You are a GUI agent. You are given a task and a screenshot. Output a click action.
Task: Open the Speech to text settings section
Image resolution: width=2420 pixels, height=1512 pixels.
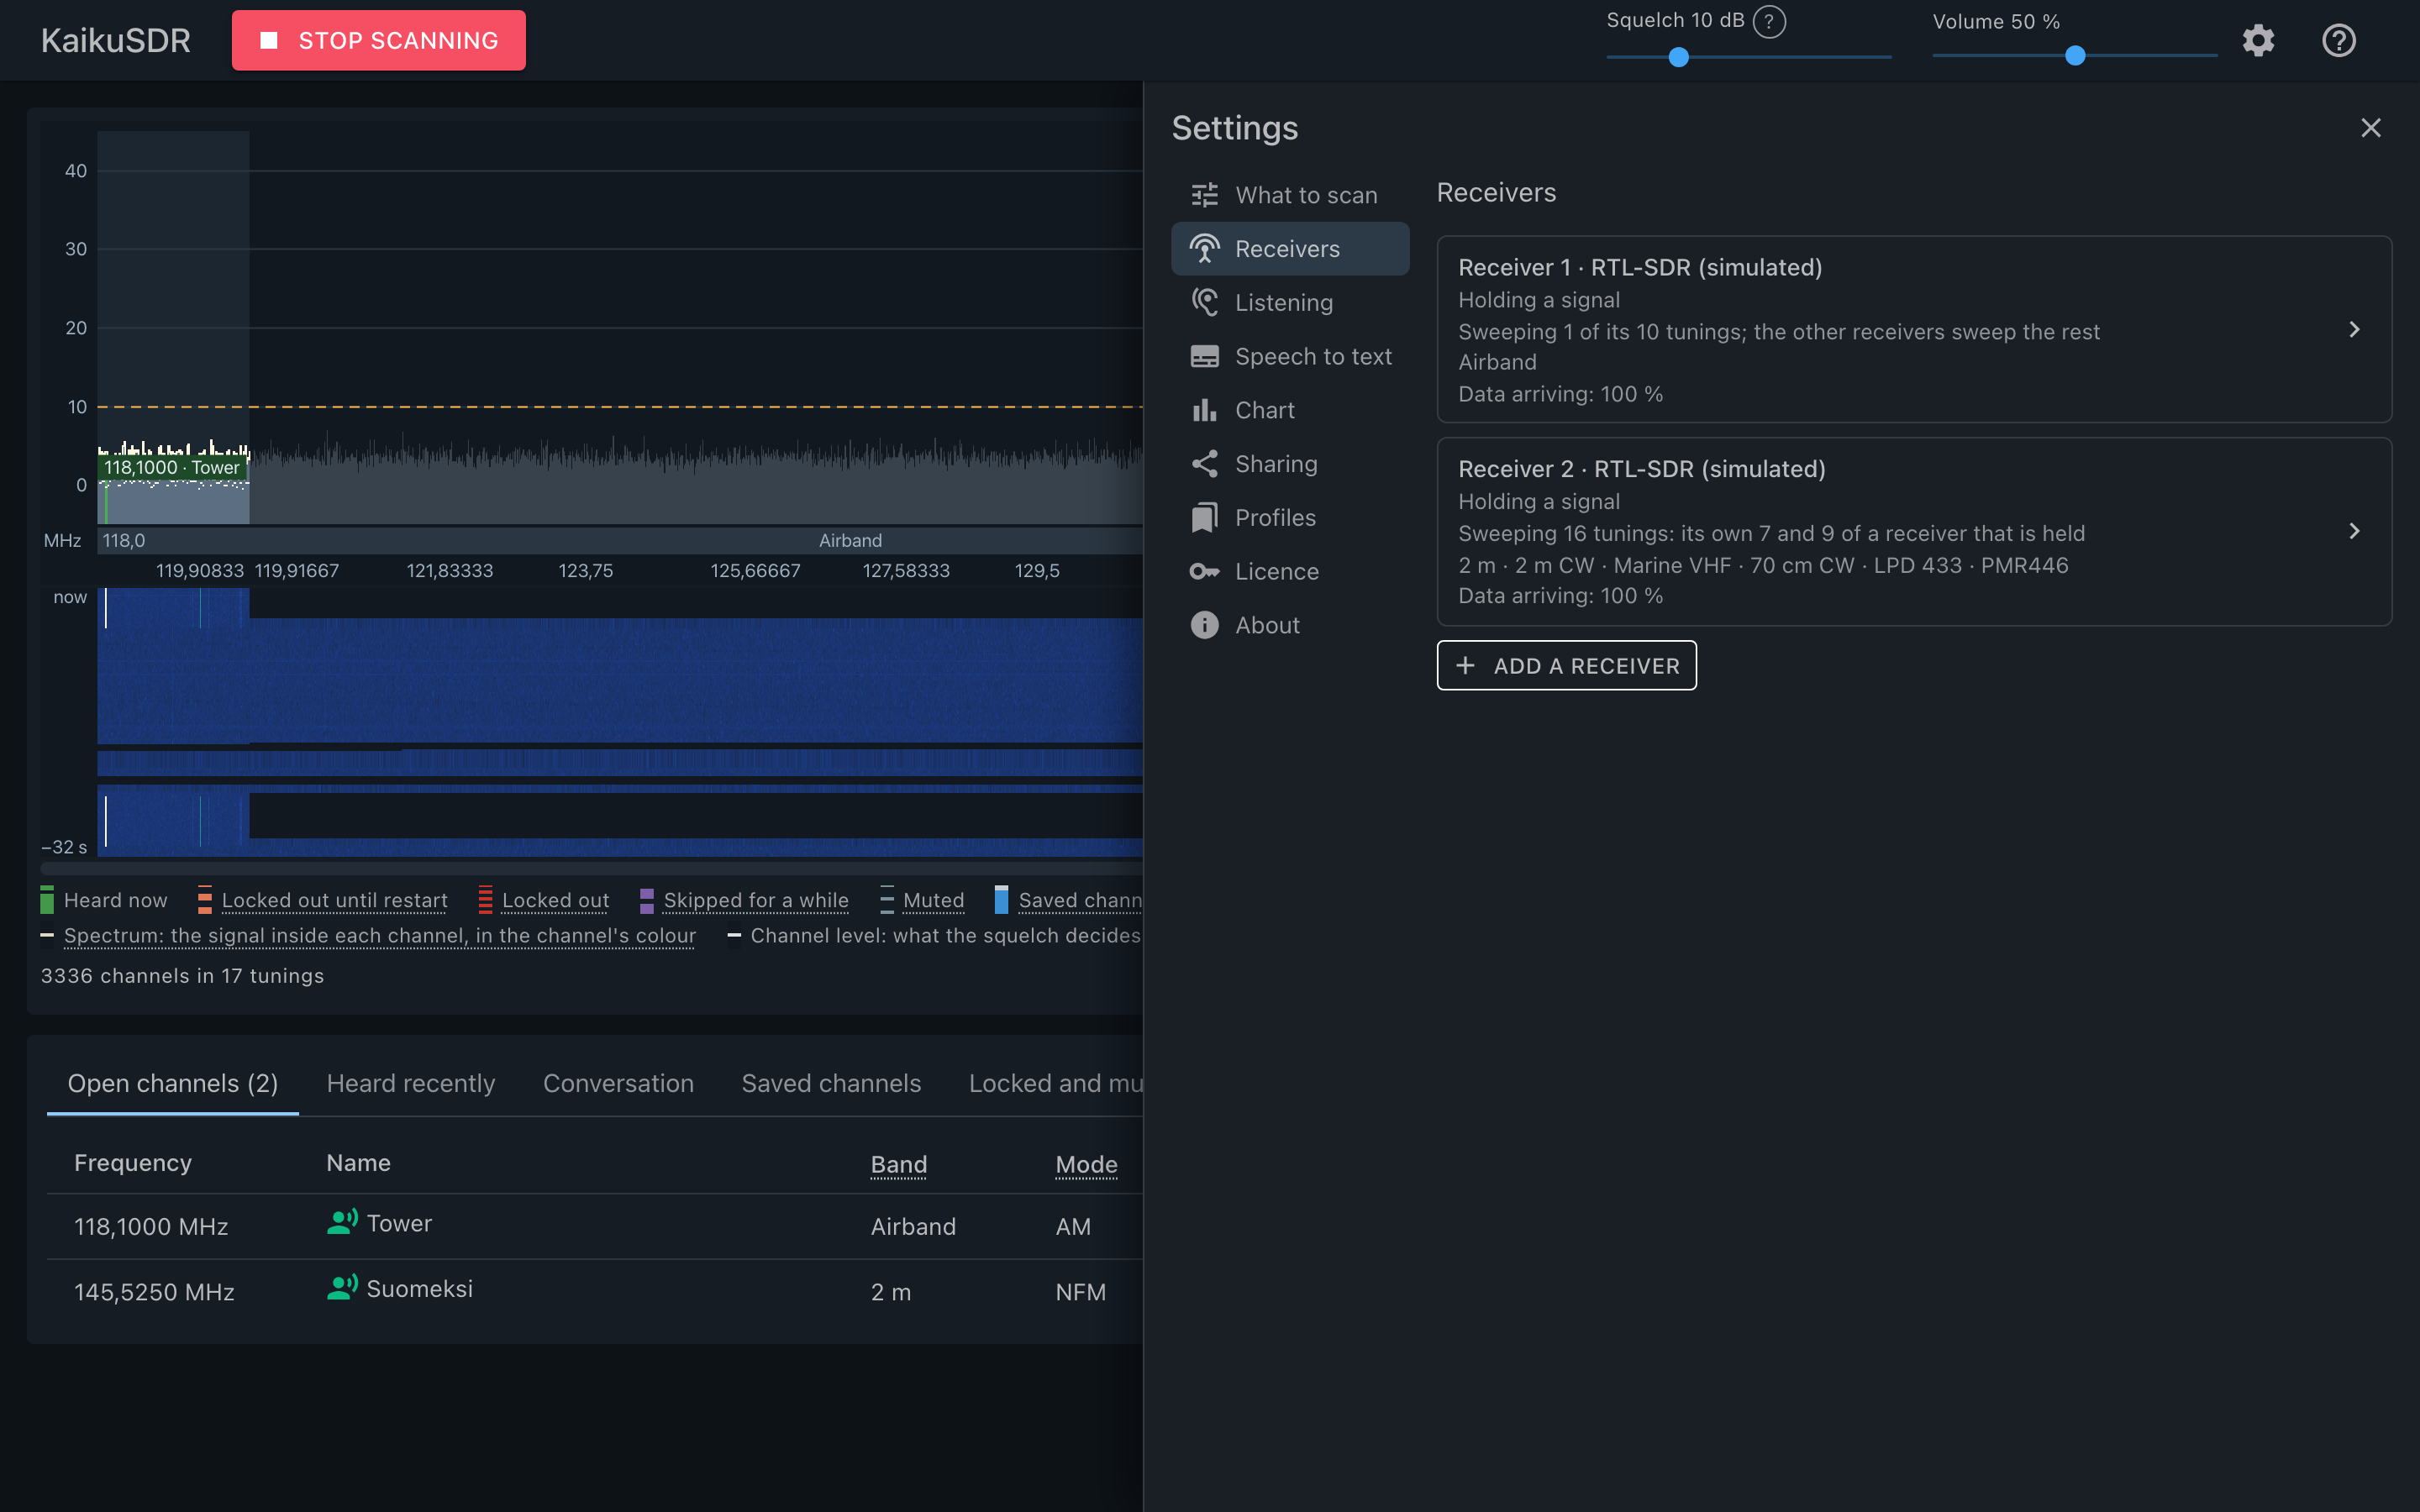[1290, 356]
